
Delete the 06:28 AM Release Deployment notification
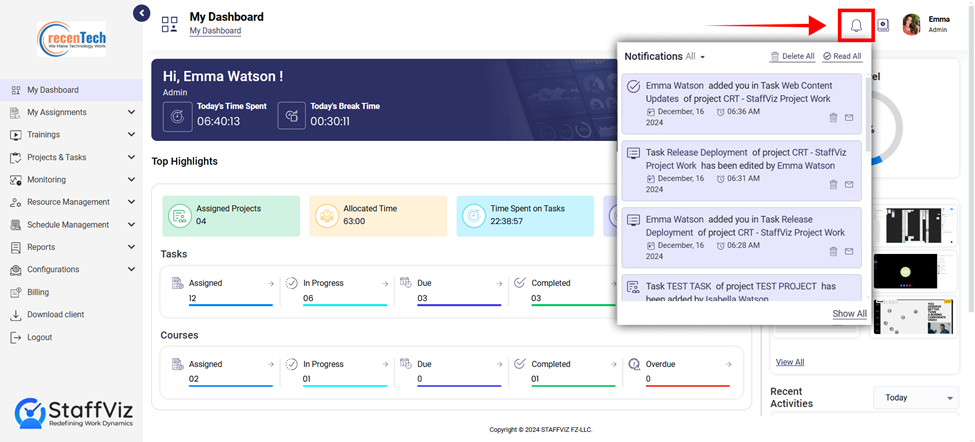click(833, 251)
